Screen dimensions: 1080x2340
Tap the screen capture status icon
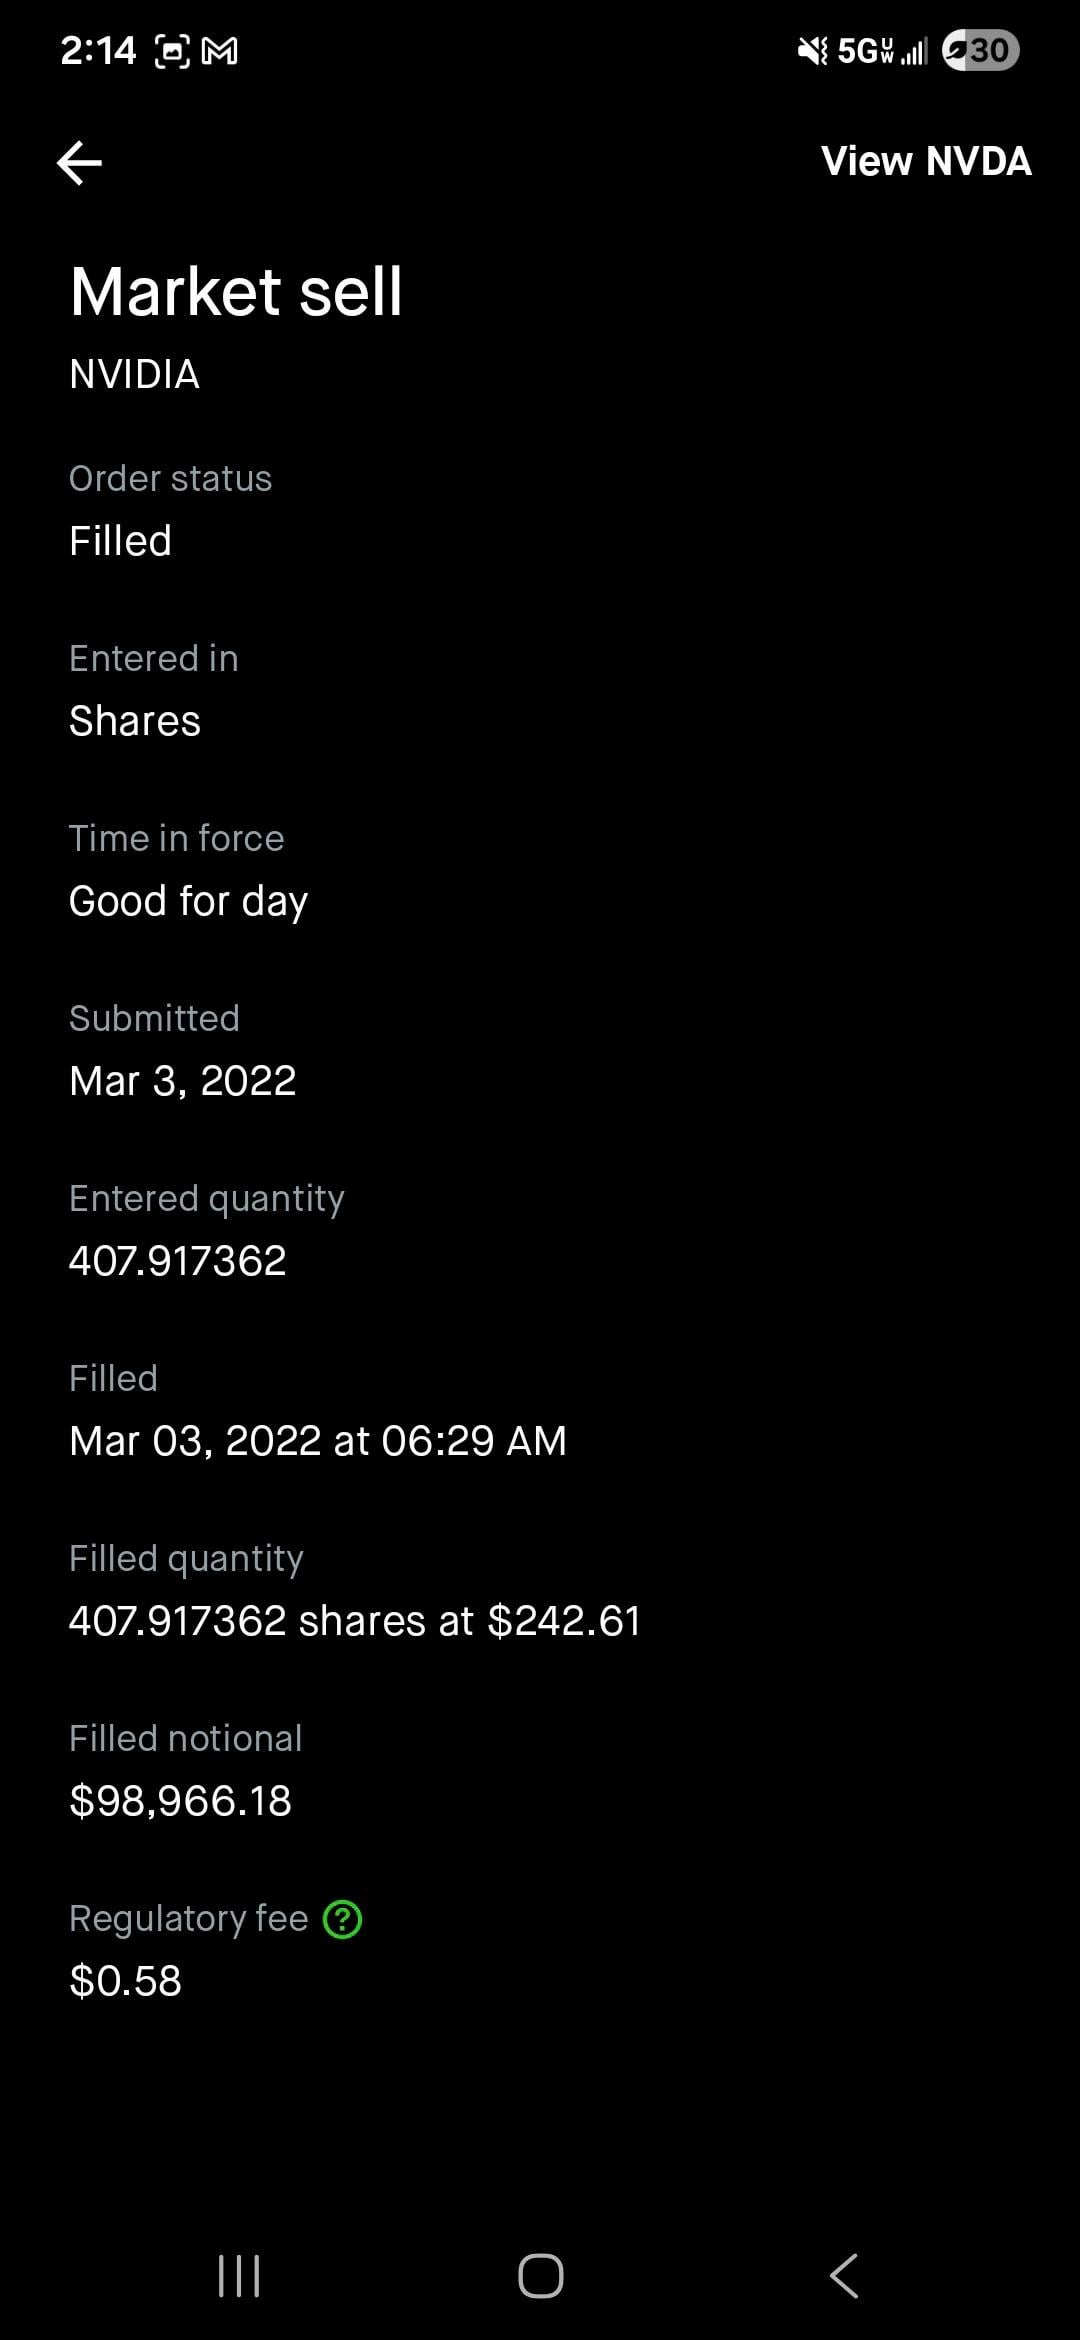coord(172,51)
